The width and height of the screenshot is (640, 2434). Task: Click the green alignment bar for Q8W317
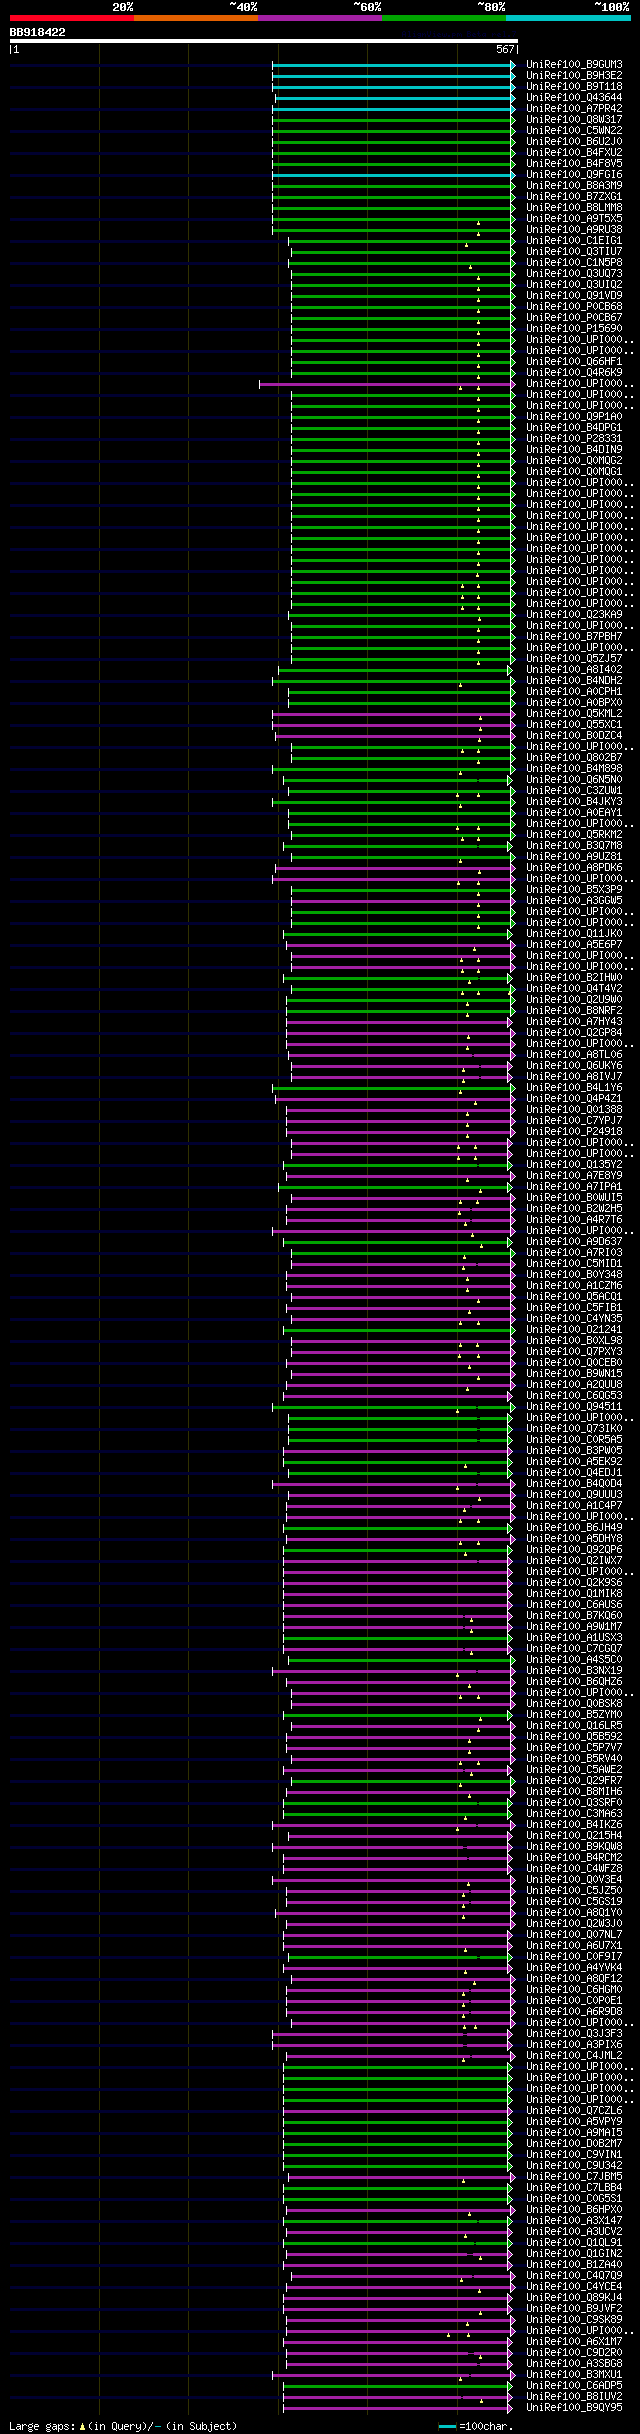point(393,120)
